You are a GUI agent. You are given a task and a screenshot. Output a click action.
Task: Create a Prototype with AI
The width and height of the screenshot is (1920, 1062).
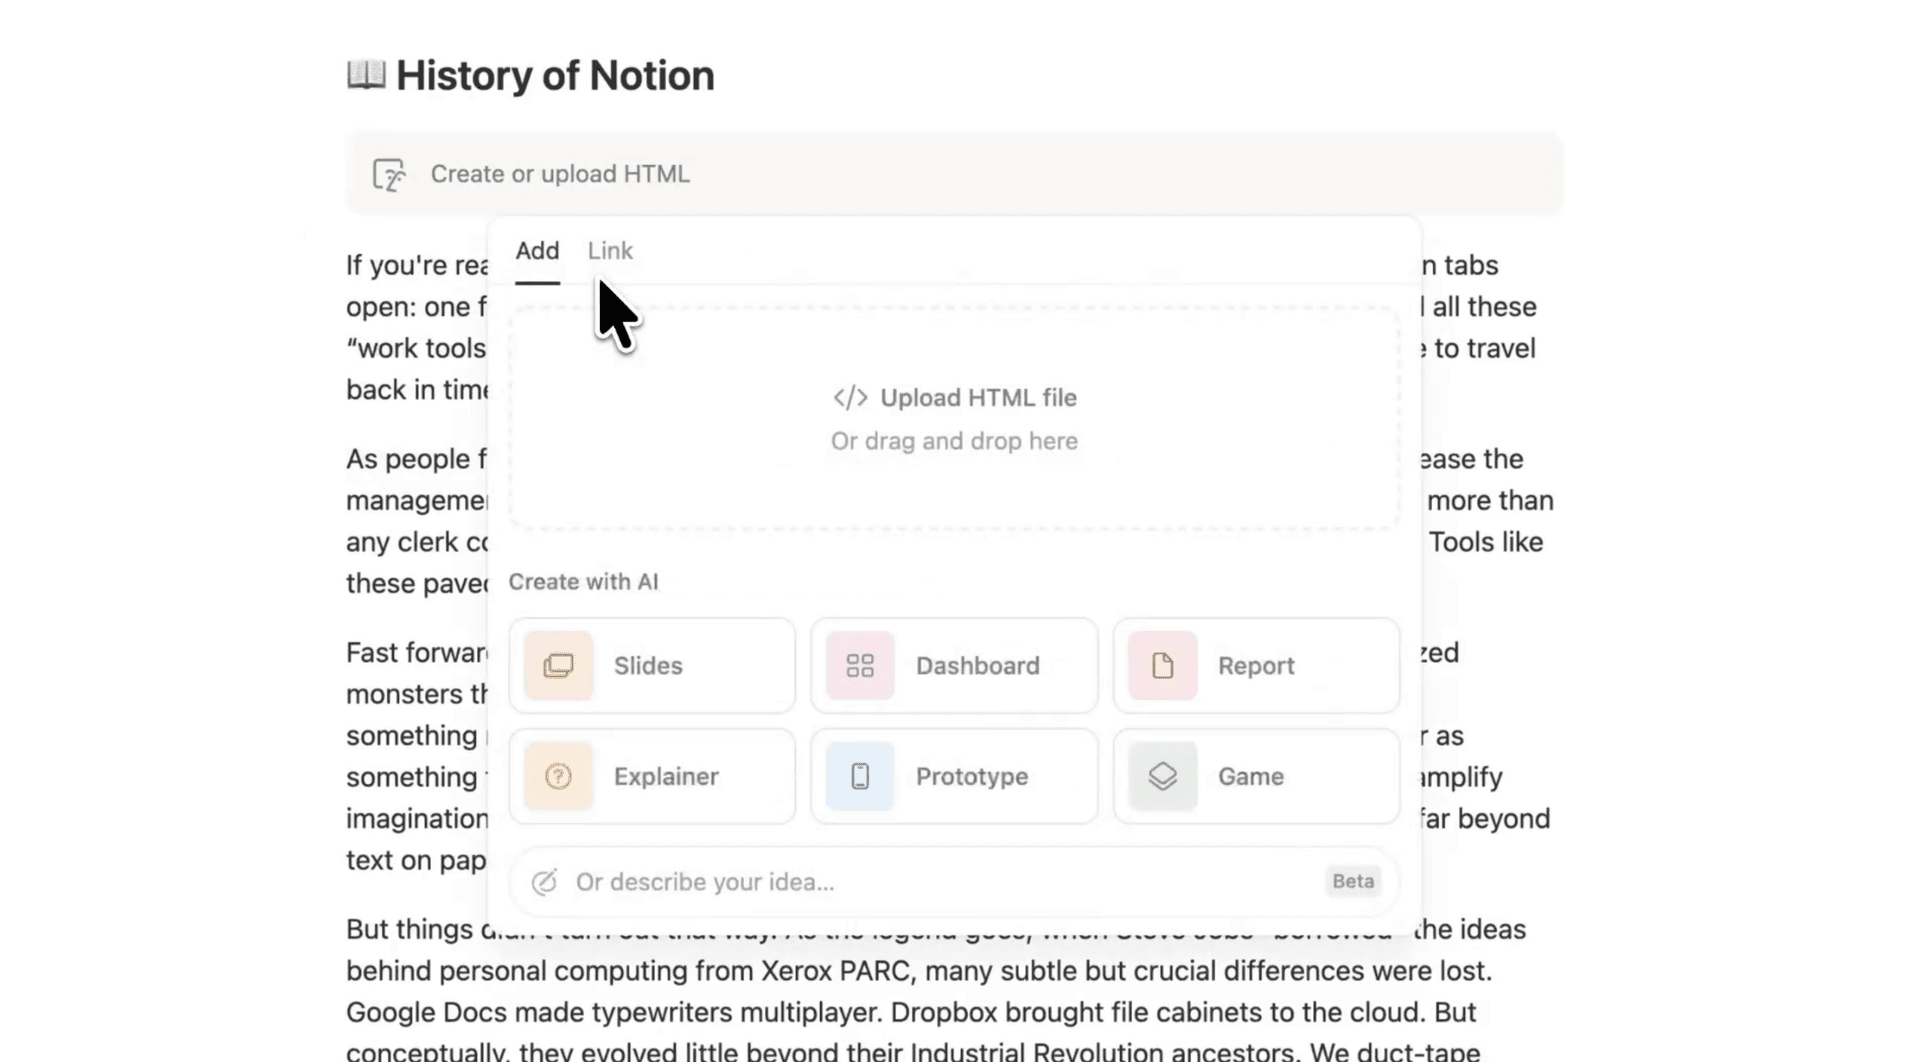point(954,776)
